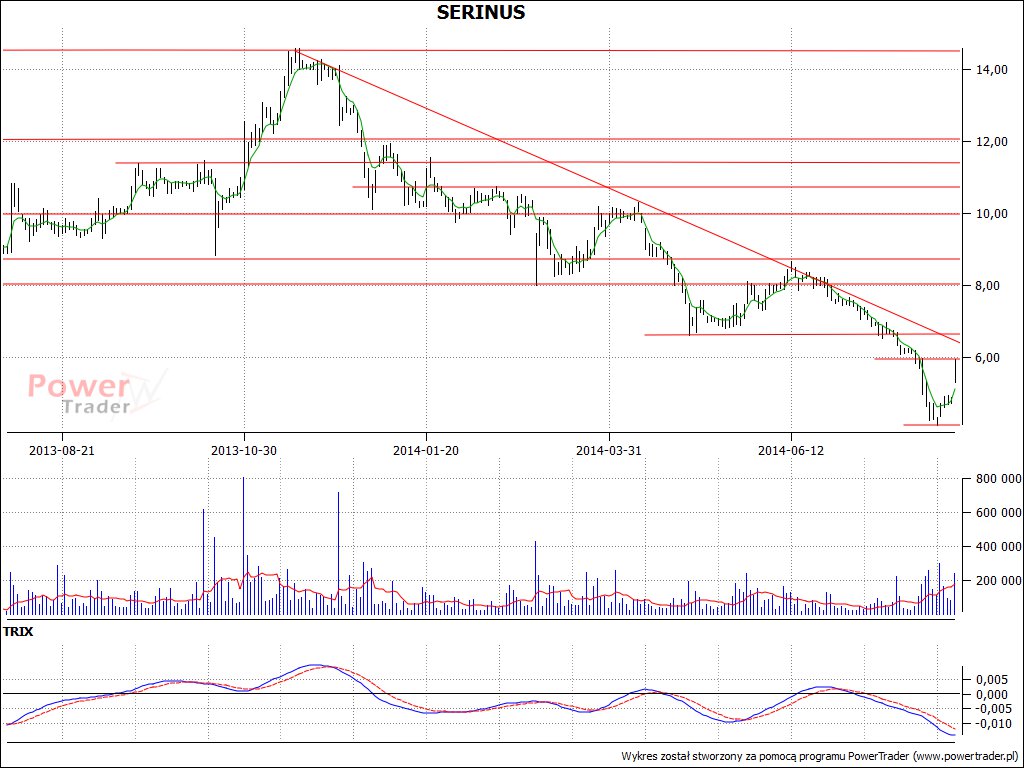Click the TRIX indicator label

click(x=18, y=632)
